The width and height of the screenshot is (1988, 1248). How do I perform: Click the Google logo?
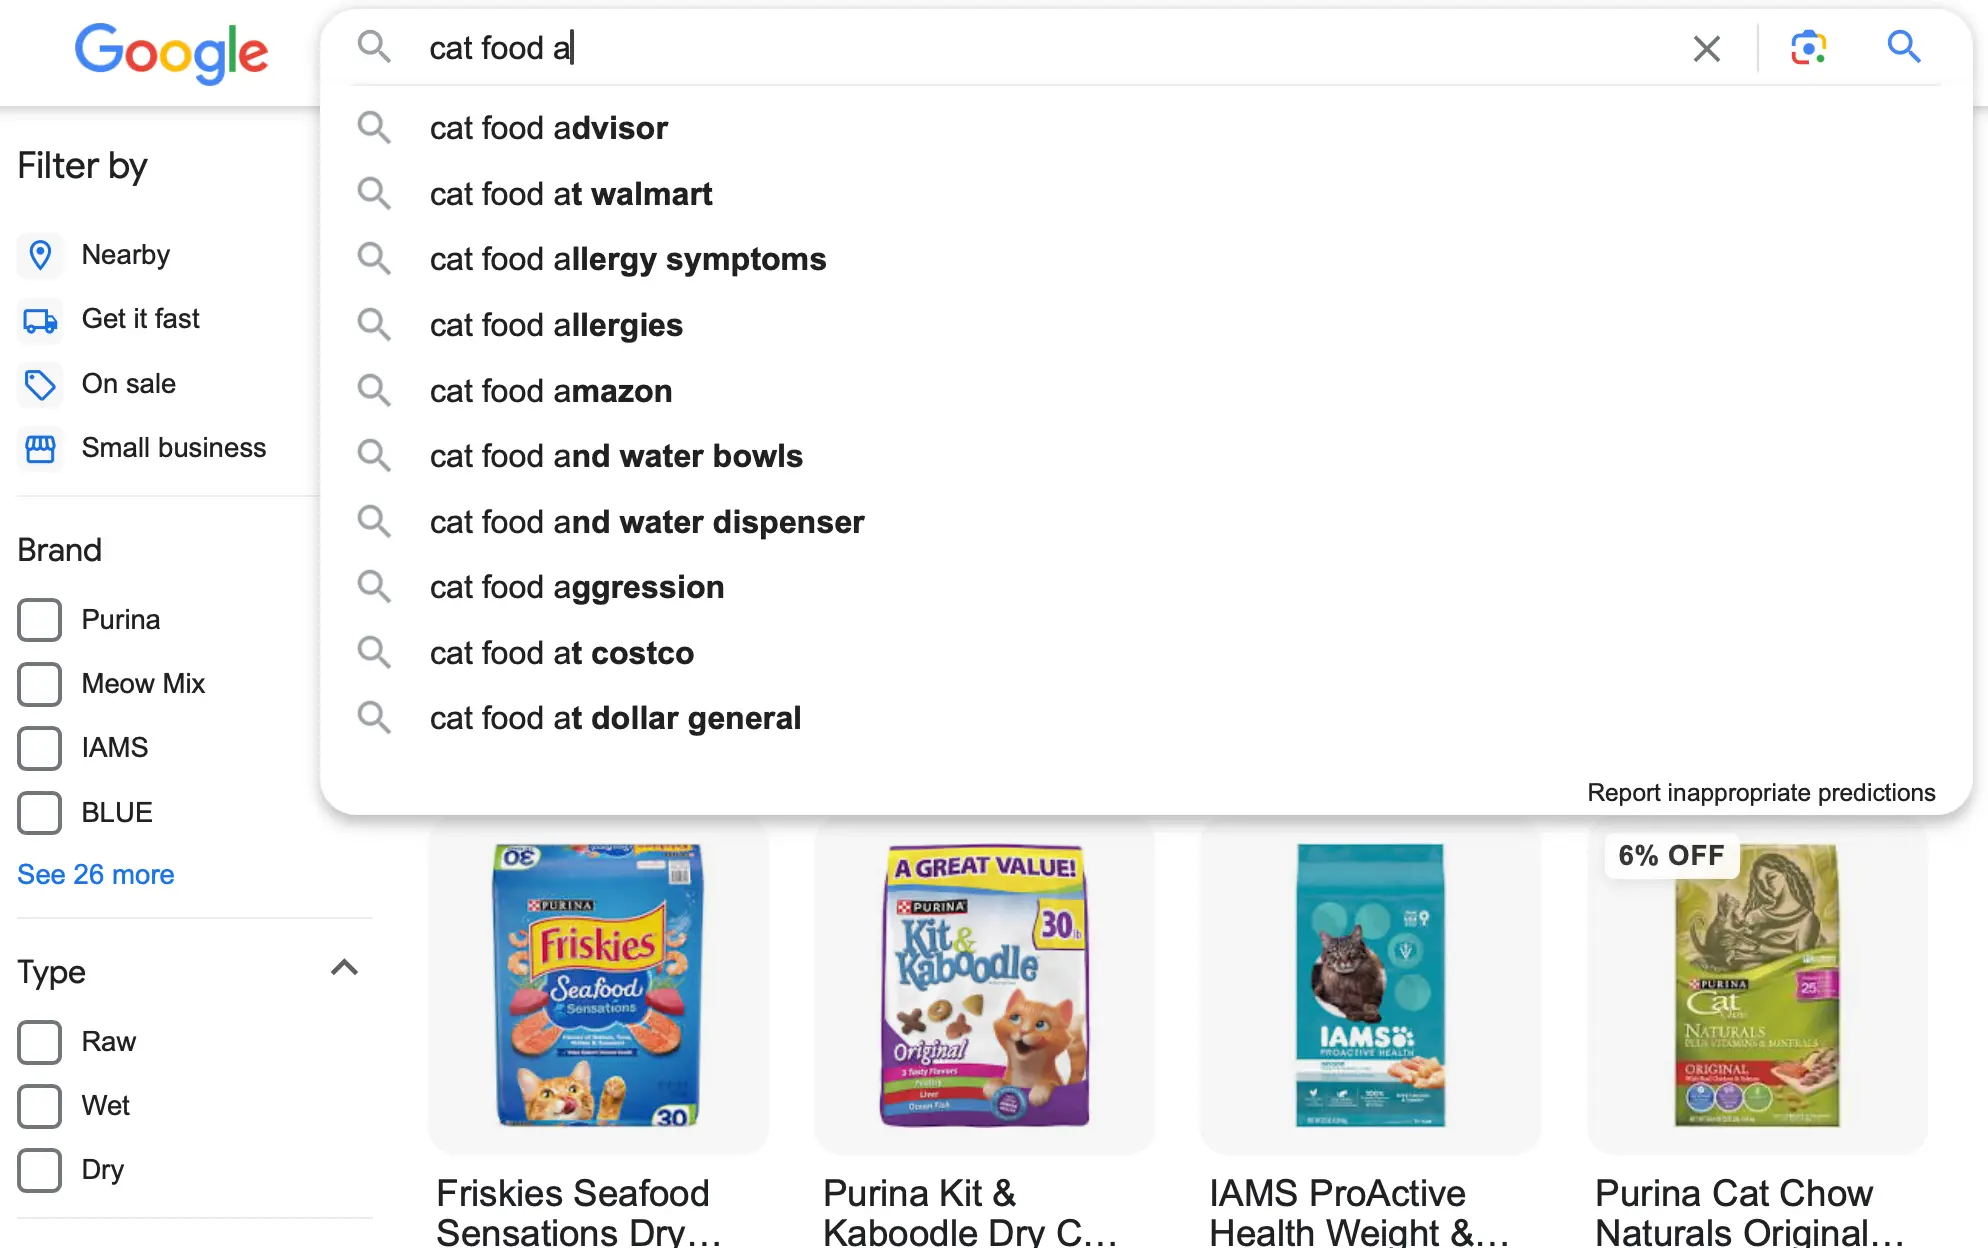pyautogui.click(x=171, y=52)
